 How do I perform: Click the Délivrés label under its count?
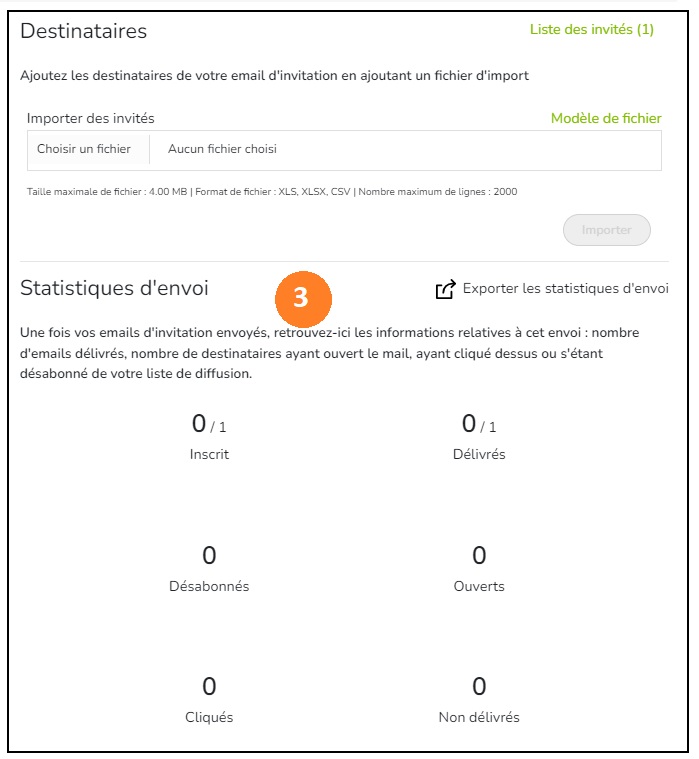479,454
